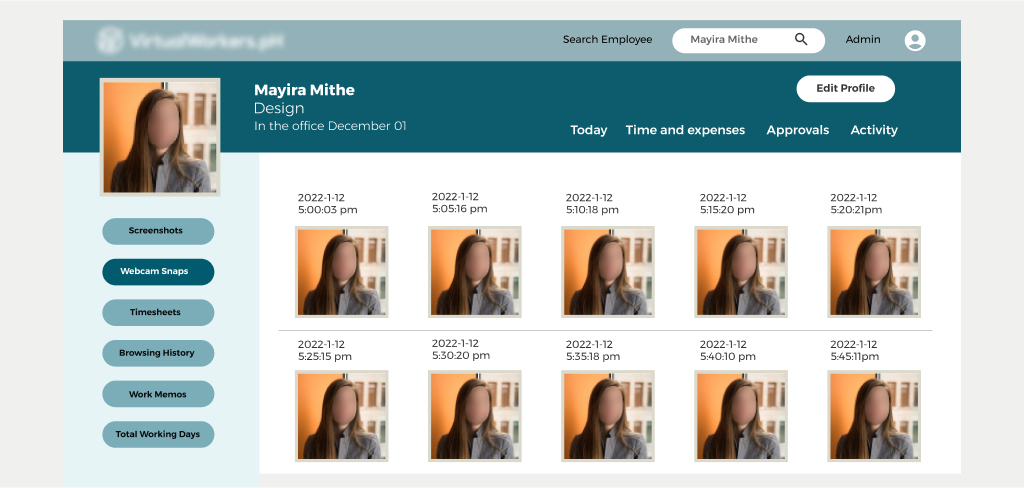Open Timesheets in the sidebar
1024x488 pixels.
coord(158,313)
